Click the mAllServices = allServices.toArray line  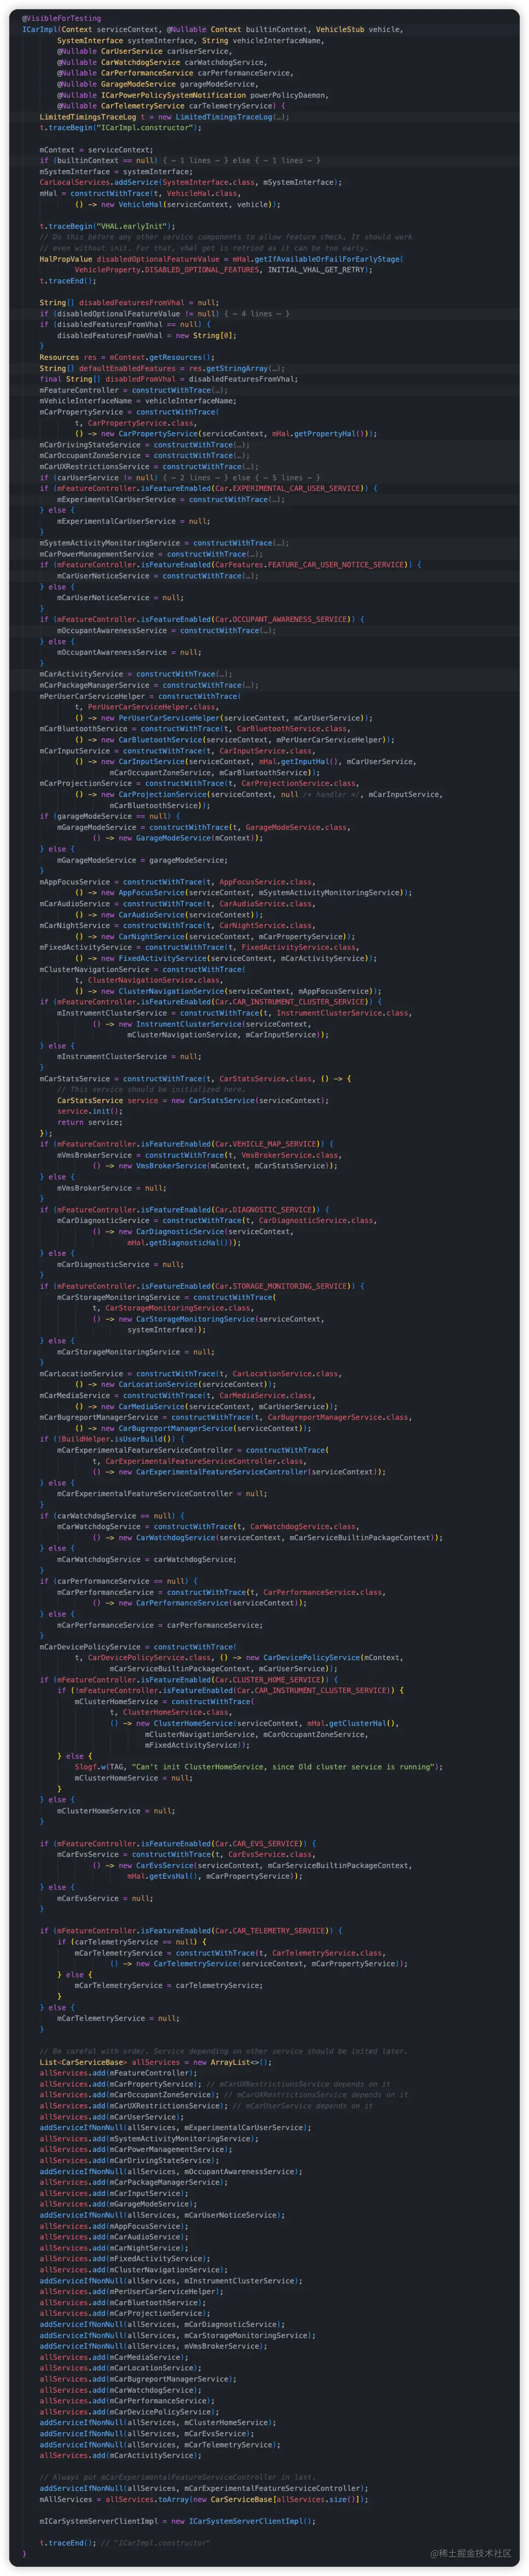click(x=204, y=2499)
